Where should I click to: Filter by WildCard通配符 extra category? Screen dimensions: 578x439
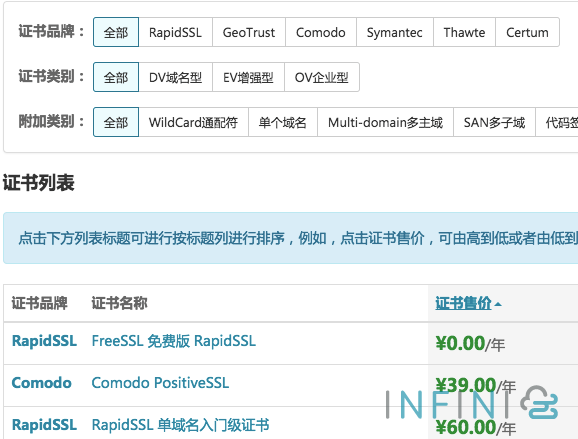tap(194, 122)
